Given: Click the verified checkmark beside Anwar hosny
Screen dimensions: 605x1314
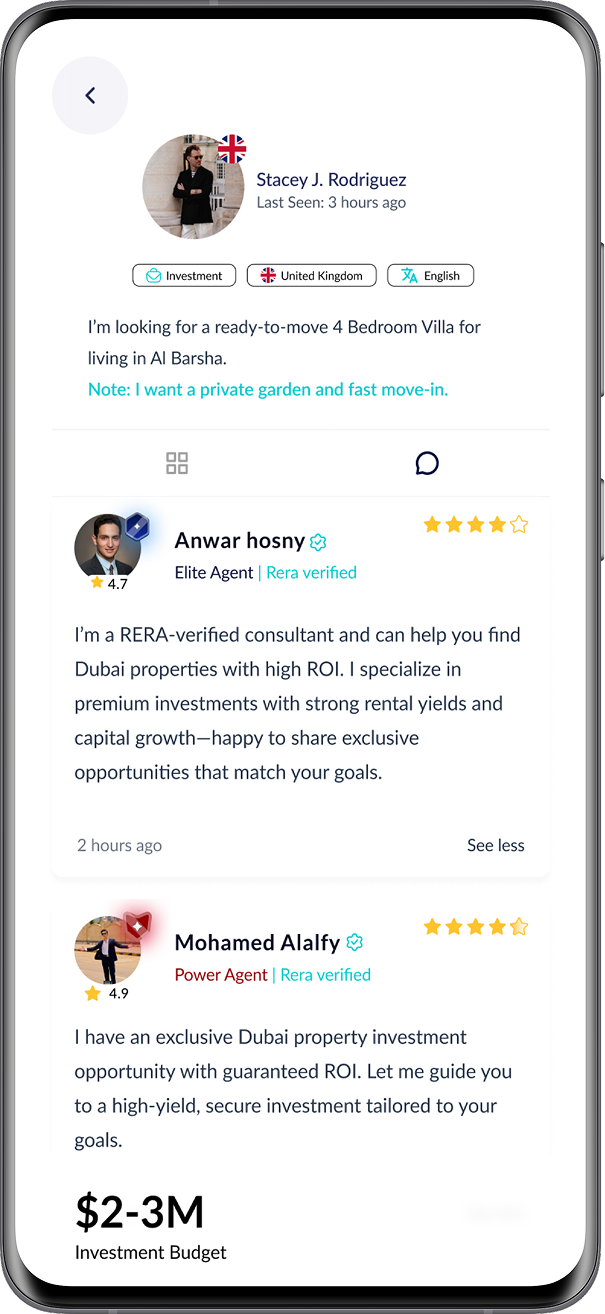Looking at the screenshot, I should (318, 541).
